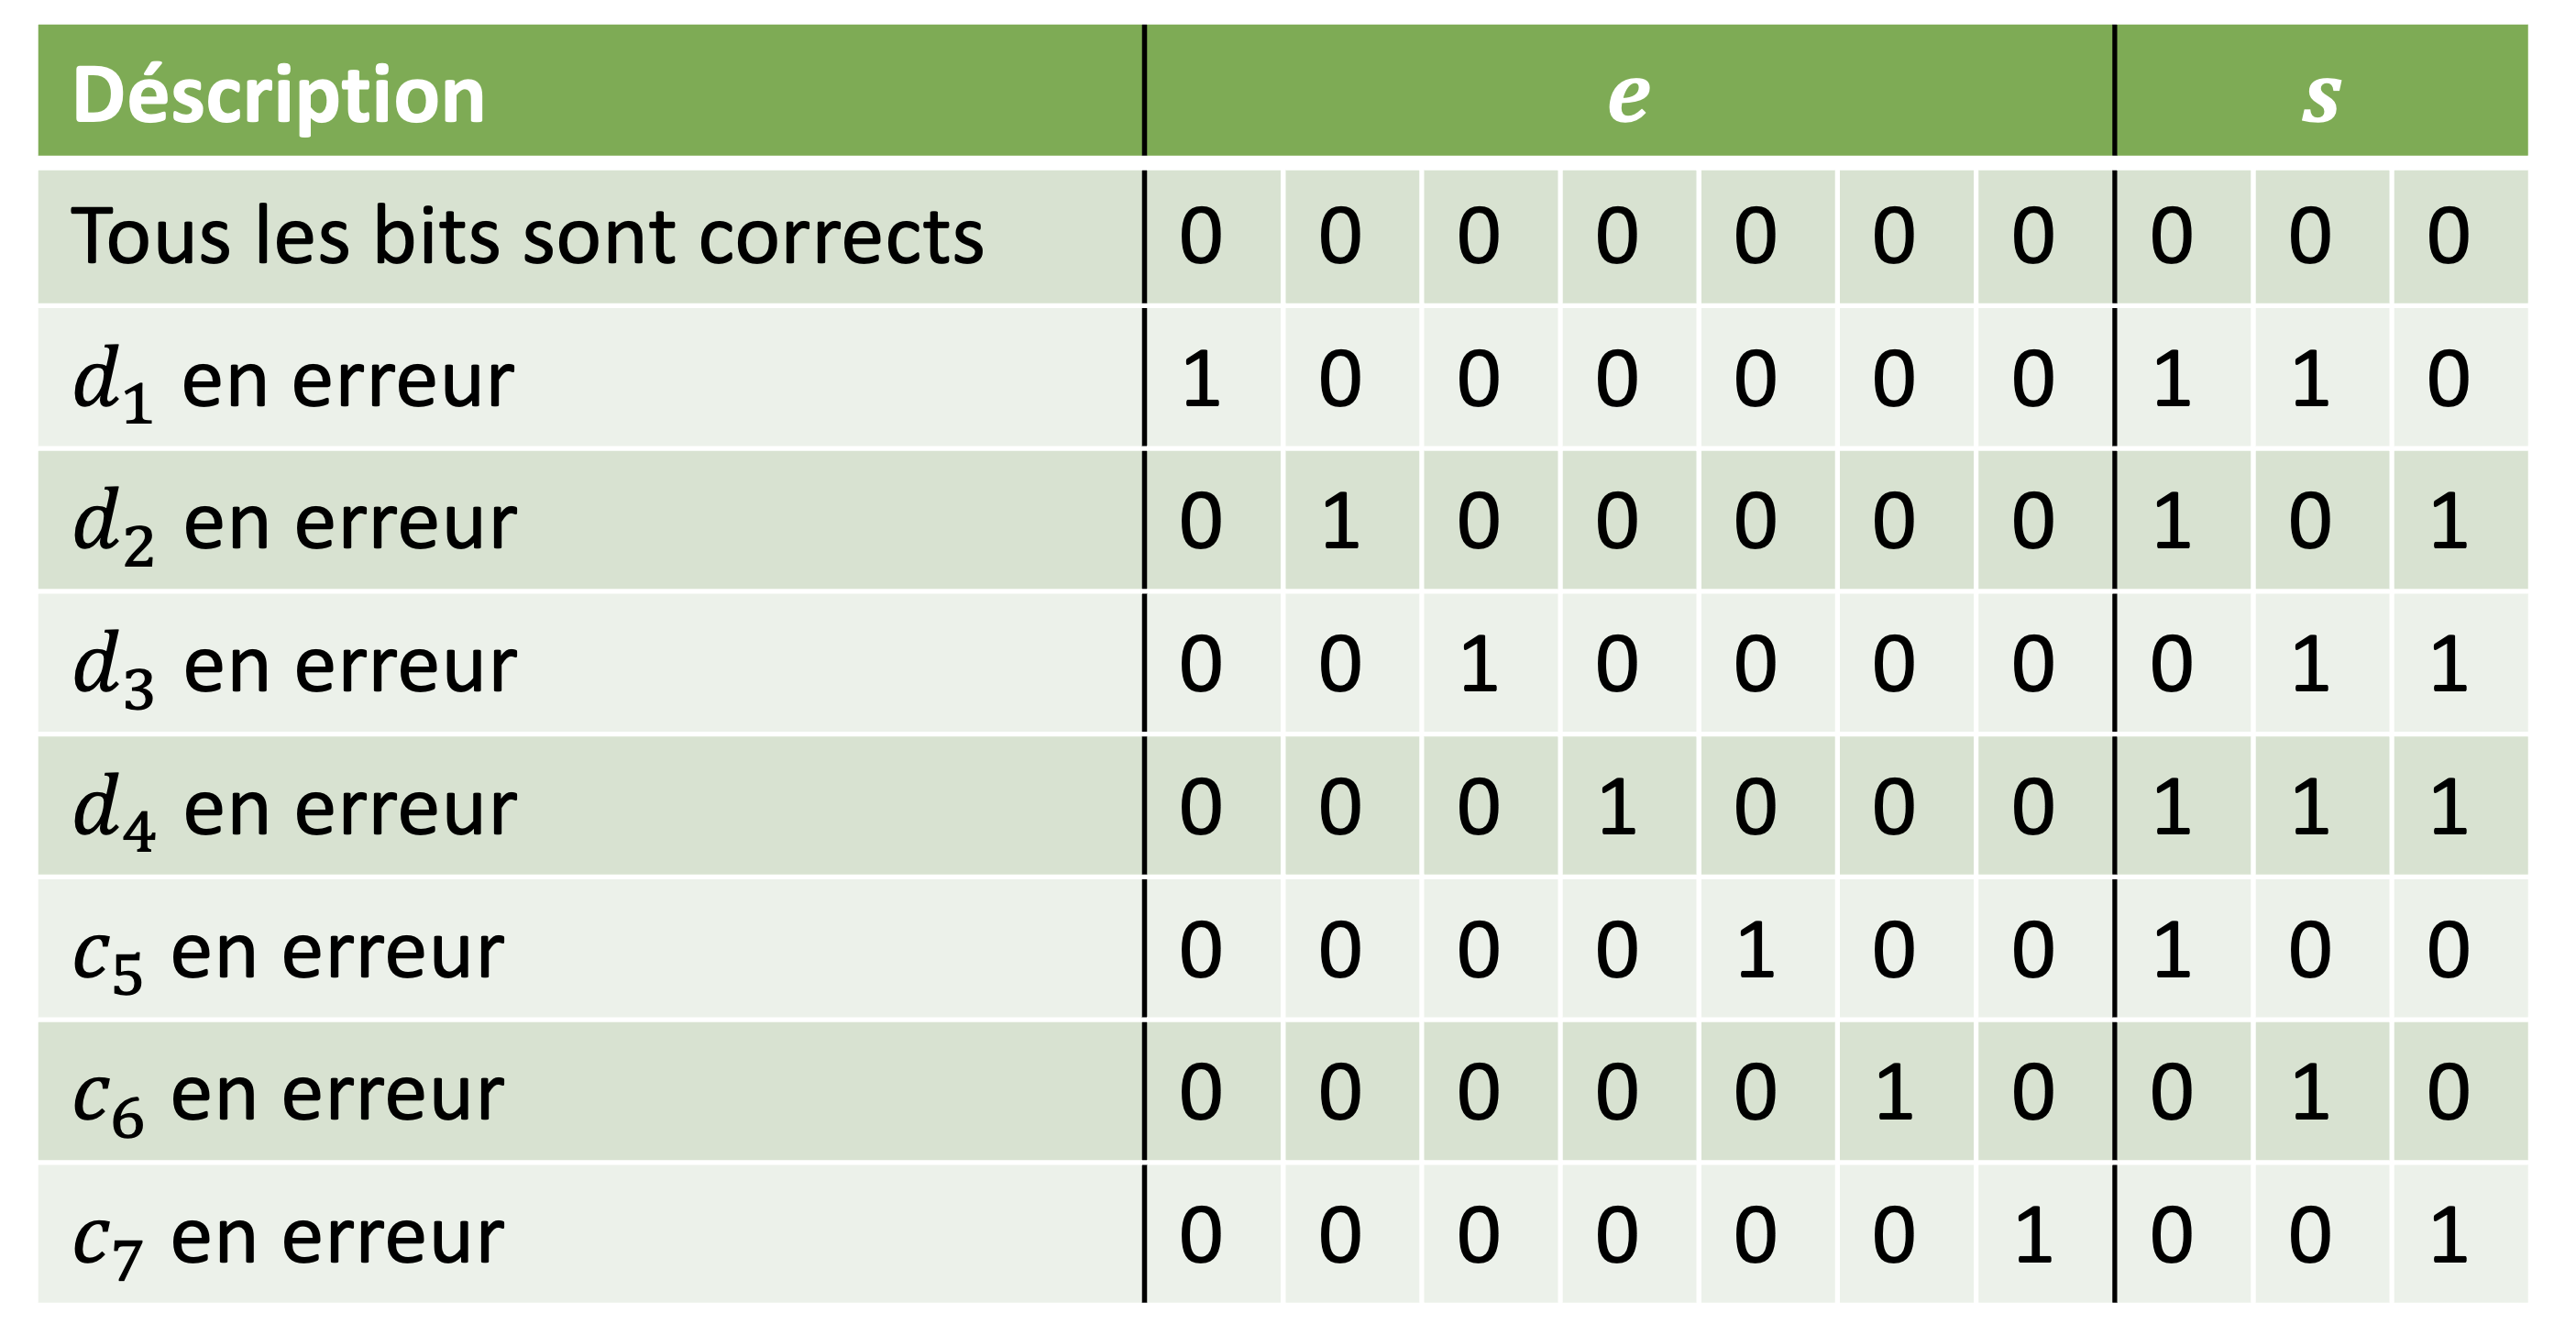Click the 0 in s columns of d2 row
Image resolution: width=2576 pixels, height=1324 pixels.
point(2310,522)
